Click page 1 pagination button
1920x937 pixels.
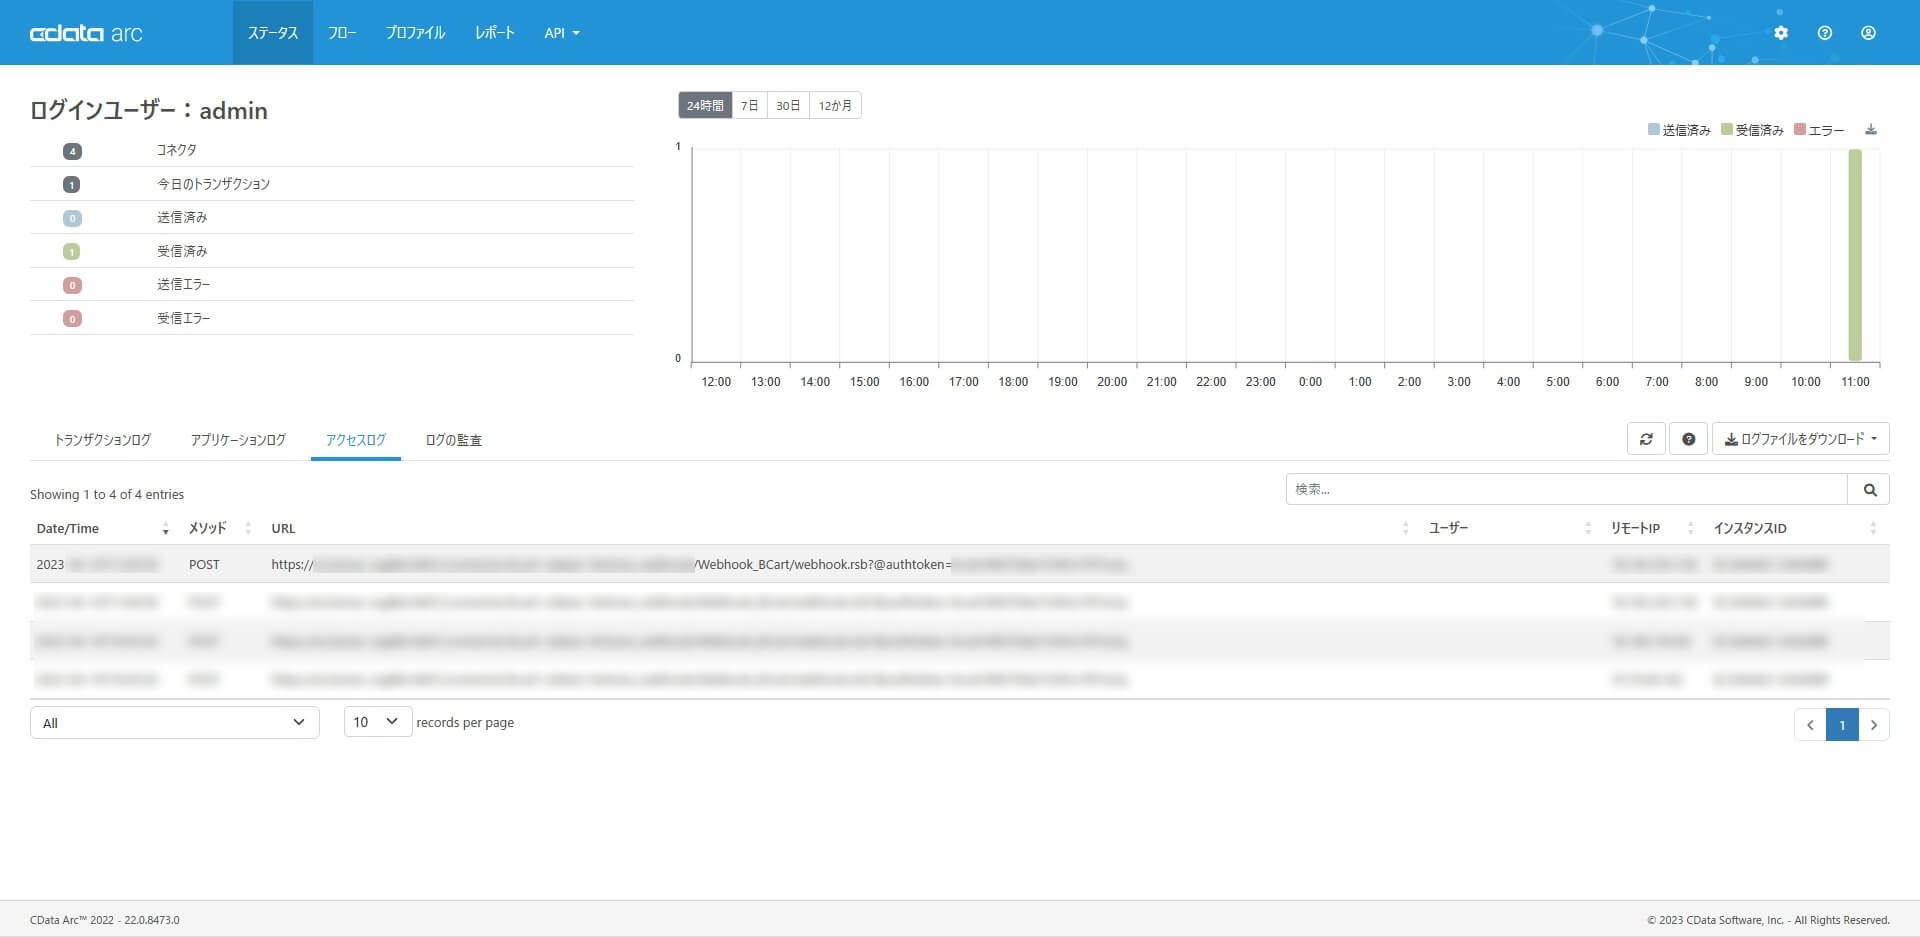coord(1842,724)
